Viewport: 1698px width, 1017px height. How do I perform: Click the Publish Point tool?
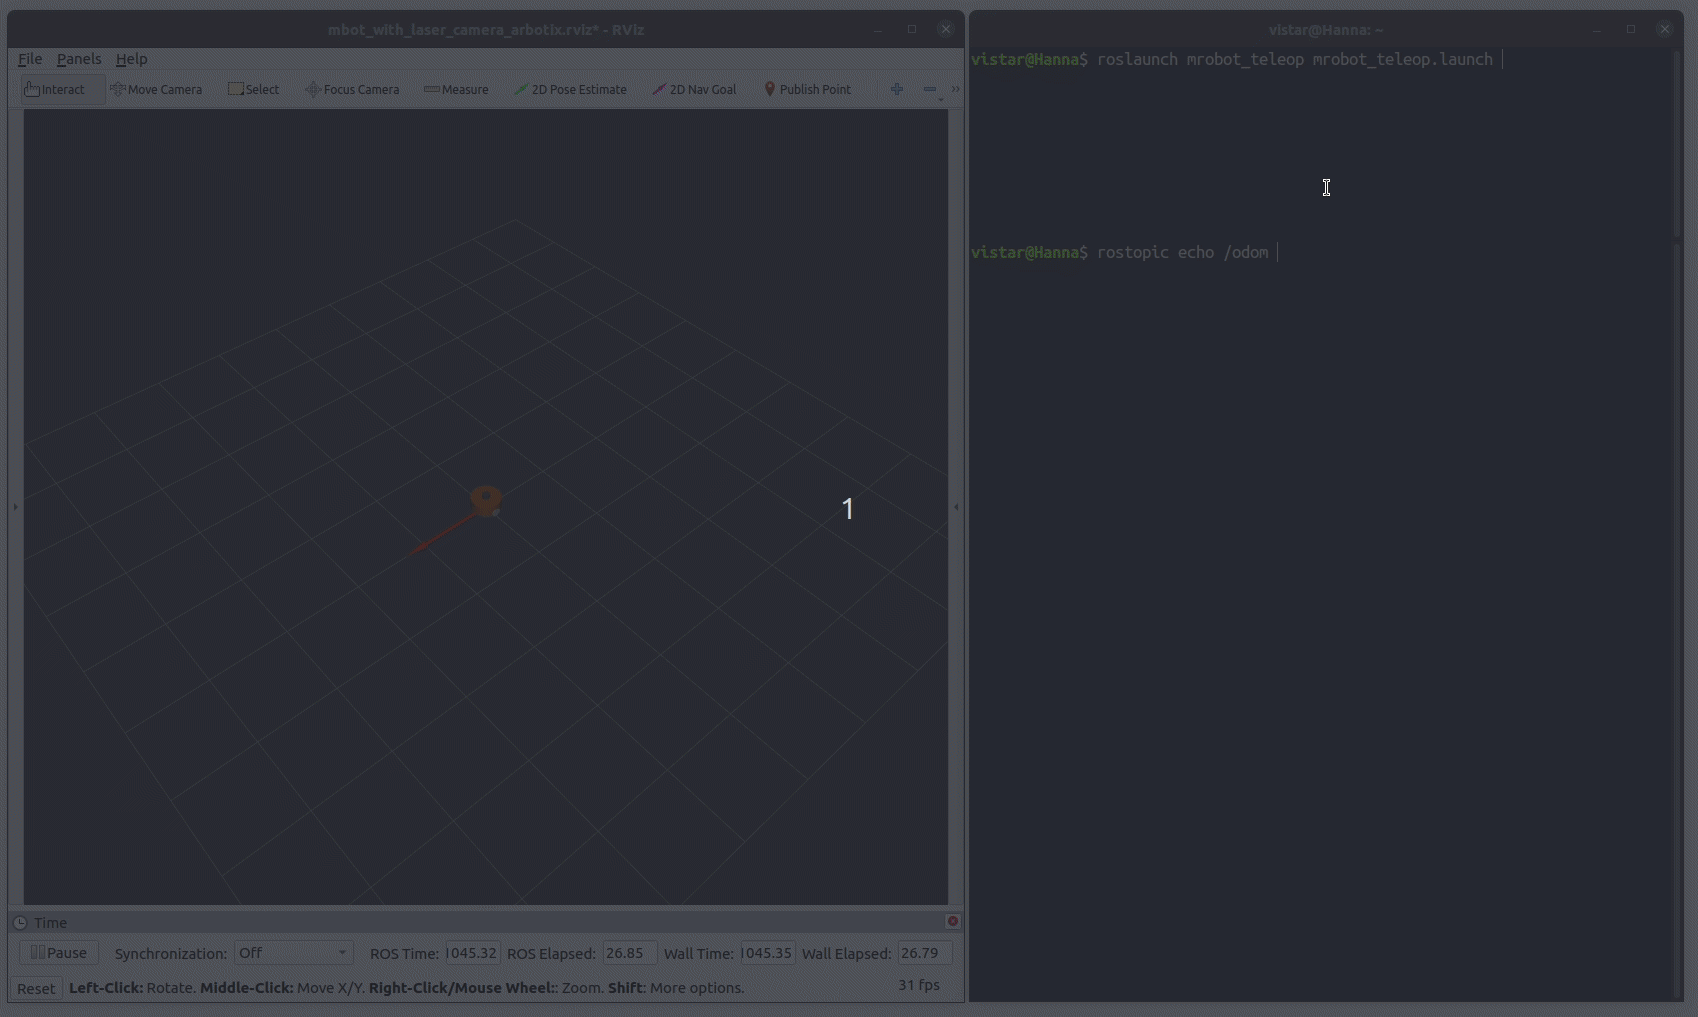(x=807, y=89)
